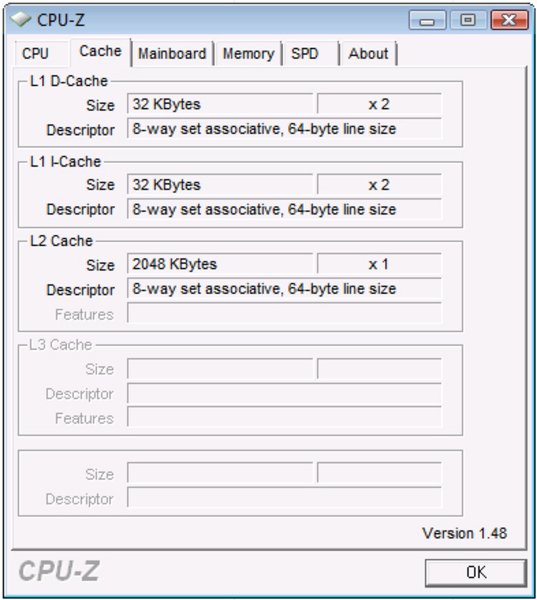The width and height of the screenshot is (537, 600).
Task: Click the L2 Cache Features field
Action: click(x=284, y=314)
